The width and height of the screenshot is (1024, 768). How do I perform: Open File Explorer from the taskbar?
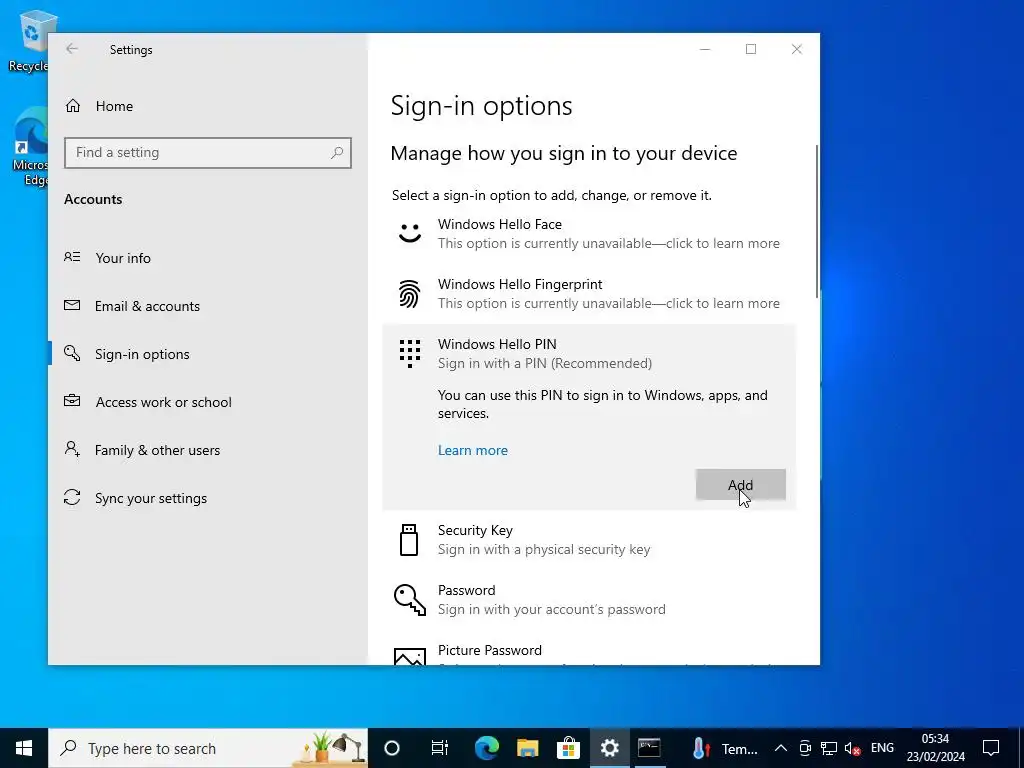click(528, 748)
